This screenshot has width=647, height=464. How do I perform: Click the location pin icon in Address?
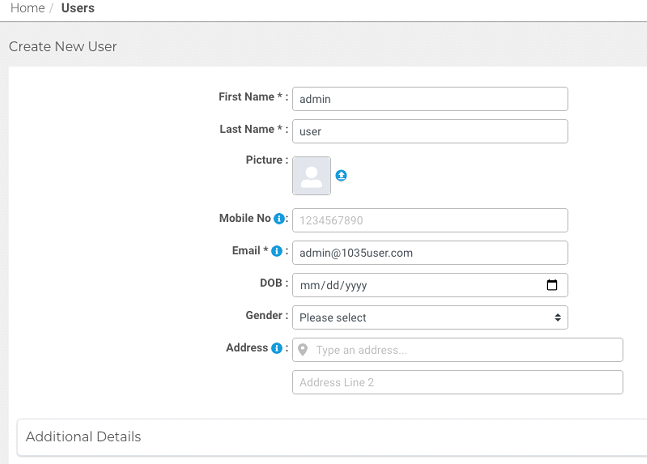[x=303, y=350]
